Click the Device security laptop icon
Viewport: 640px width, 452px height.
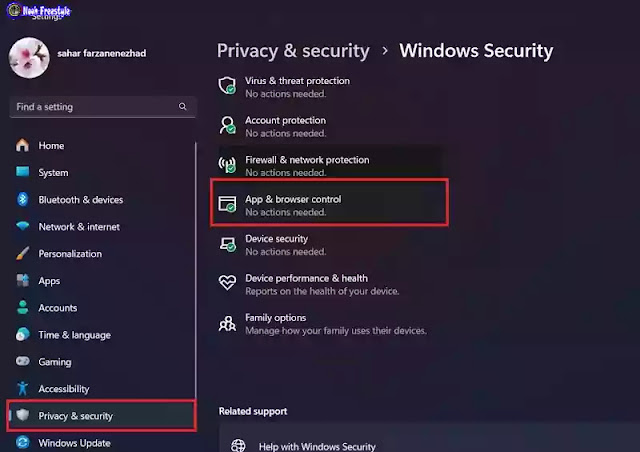[227, 244]
